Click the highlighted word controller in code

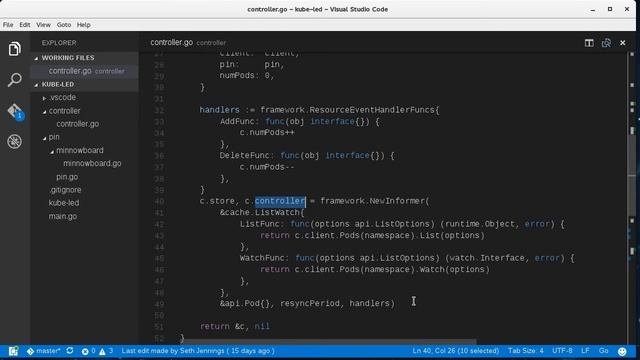(280, 201)
